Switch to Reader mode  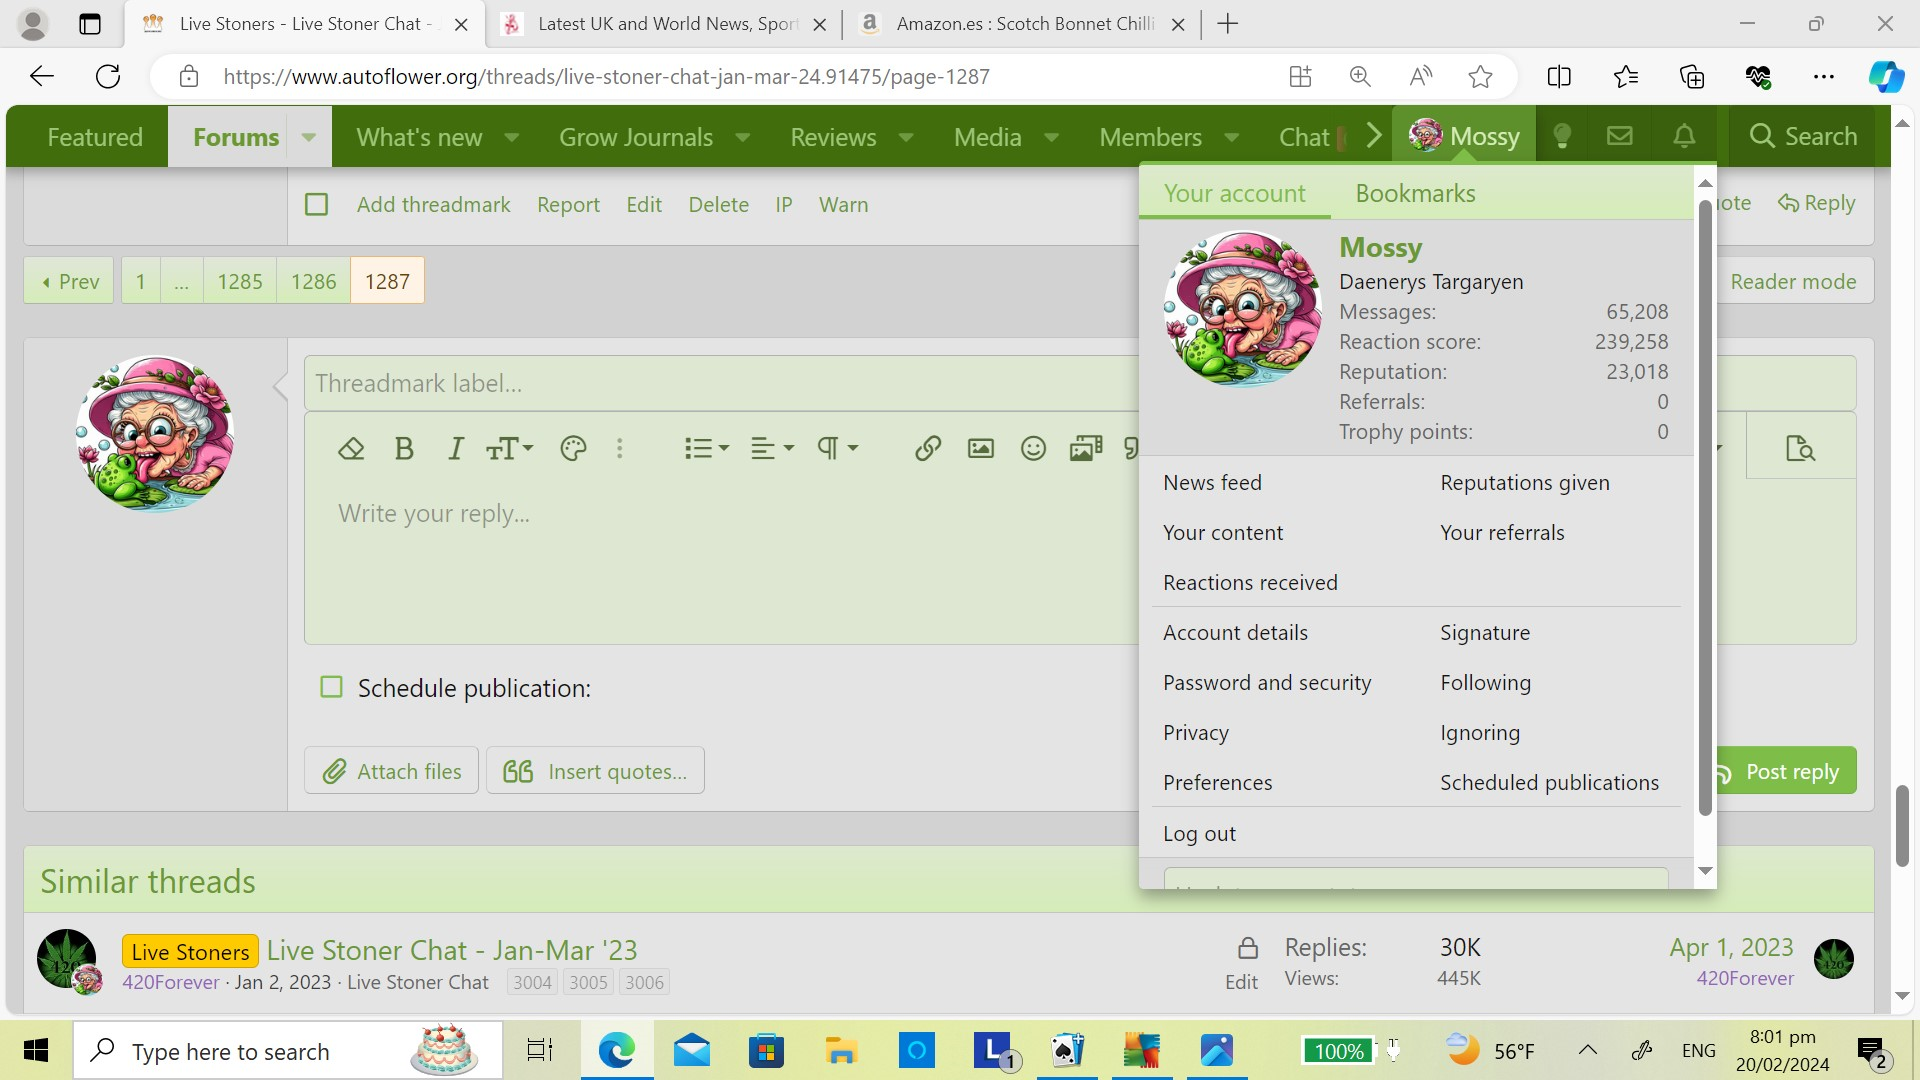[x=1793, y=281]
